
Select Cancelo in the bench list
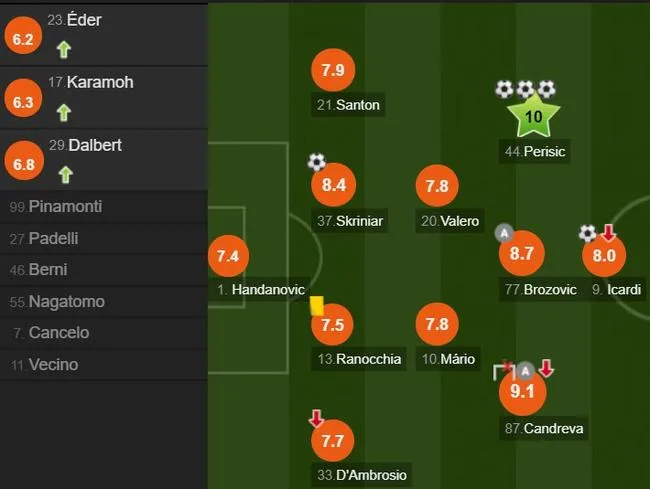(104, 333)
